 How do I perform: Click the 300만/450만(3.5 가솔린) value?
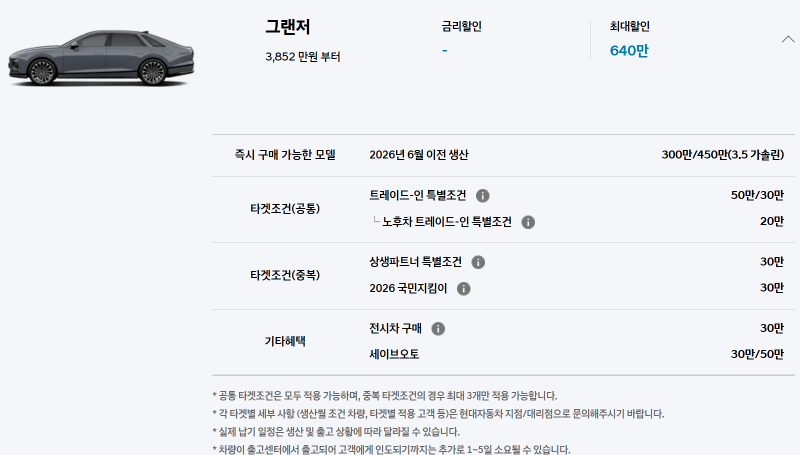[x=722, y=155]
